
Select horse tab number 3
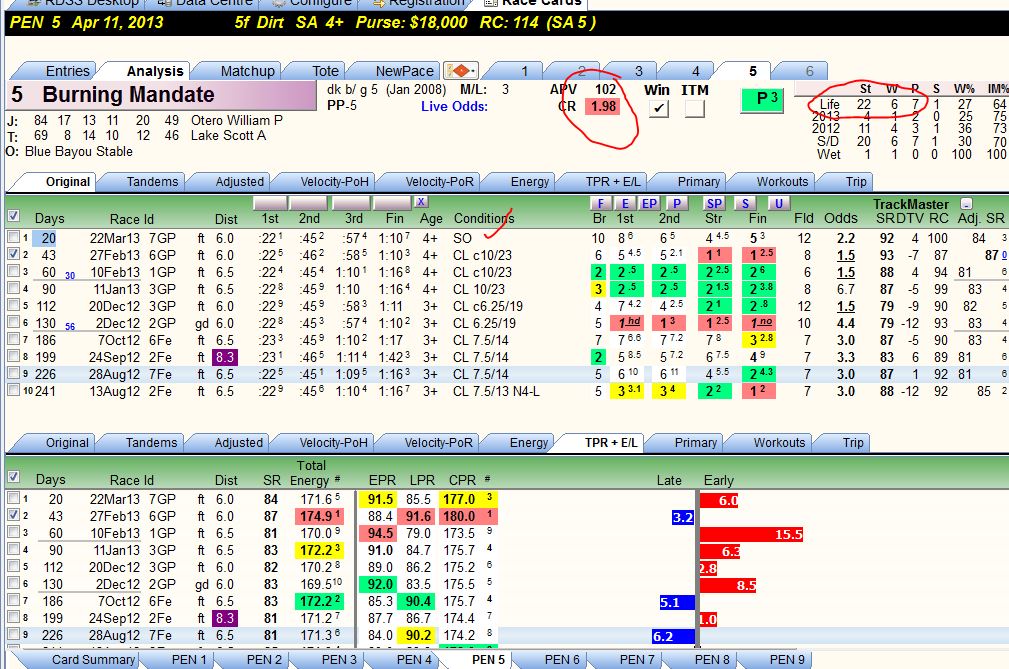tap(638, 71)
